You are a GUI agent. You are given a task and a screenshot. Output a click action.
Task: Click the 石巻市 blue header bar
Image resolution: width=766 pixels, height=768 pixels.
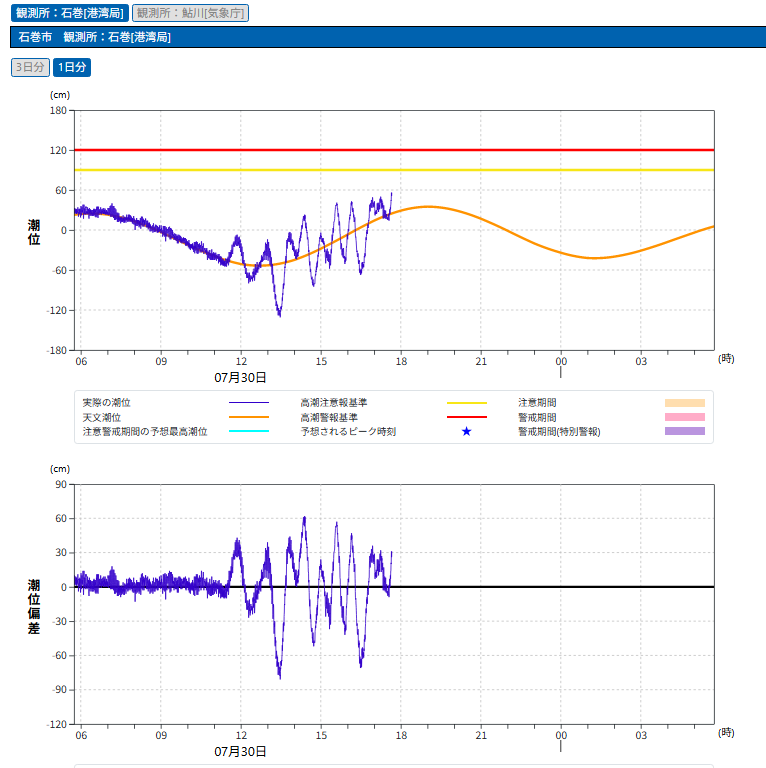387,37
